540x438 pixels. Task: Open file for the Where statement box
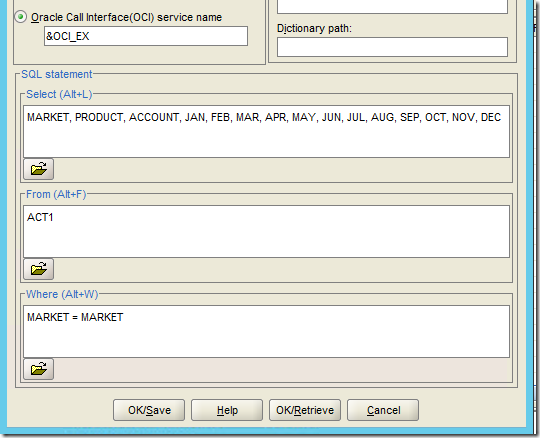click(39, 369)
